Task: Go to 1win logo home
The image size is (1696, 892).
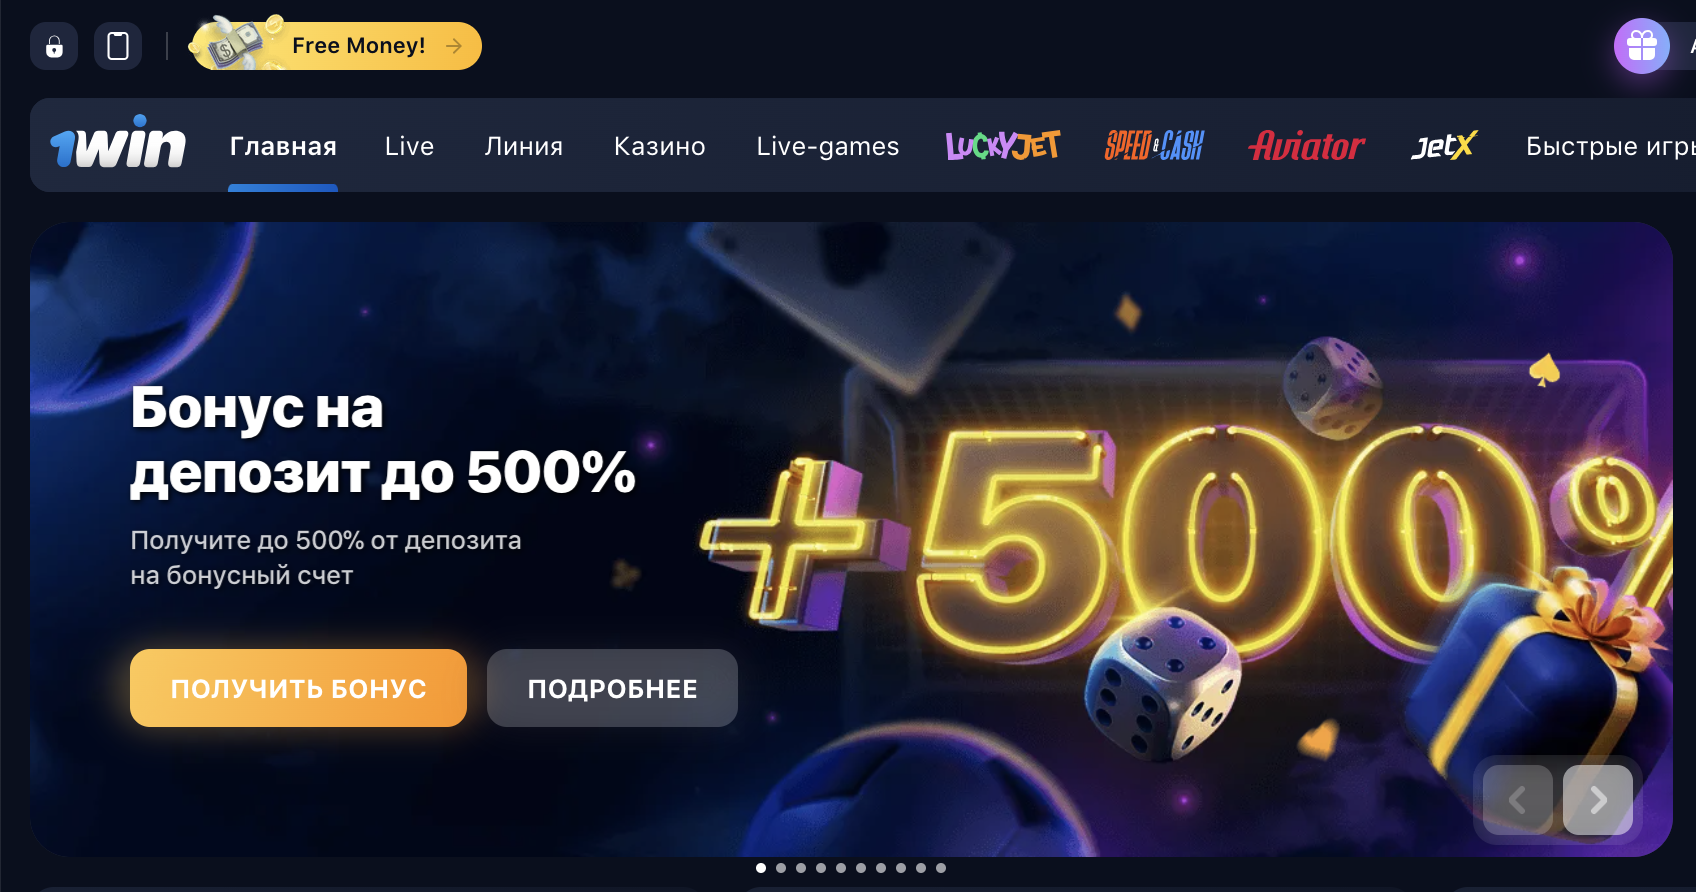Action: (x=118, y=145)
